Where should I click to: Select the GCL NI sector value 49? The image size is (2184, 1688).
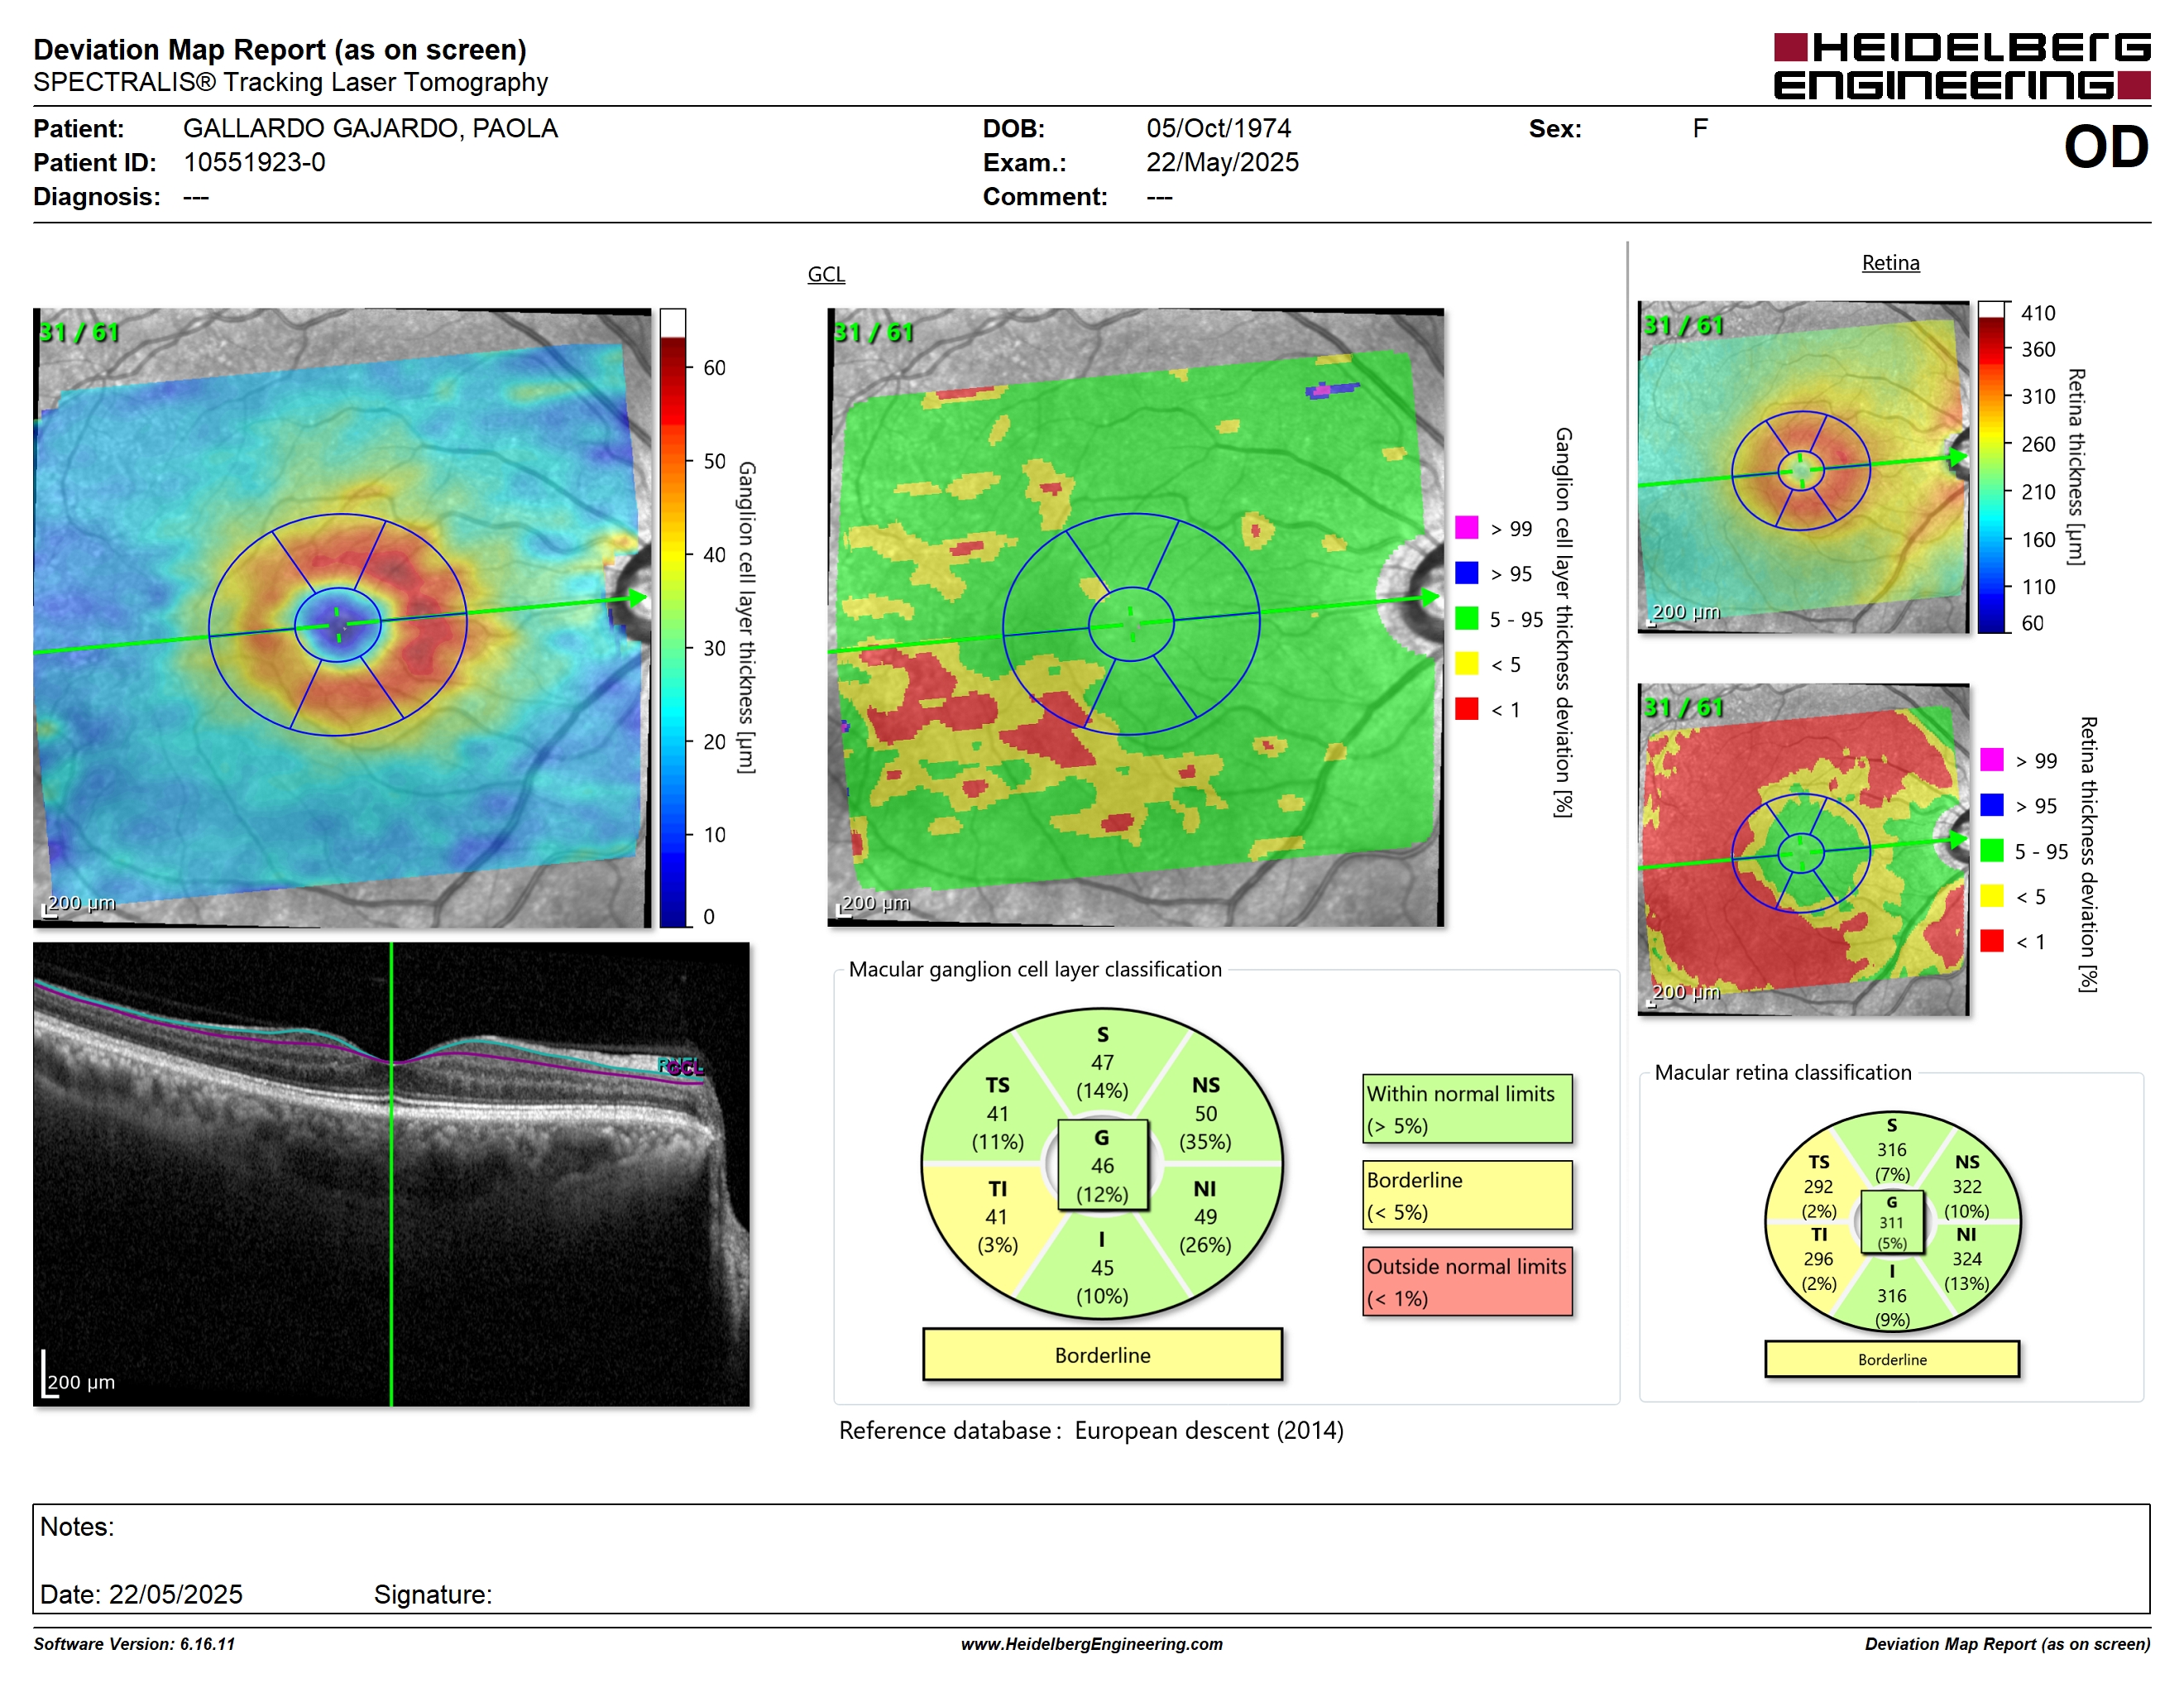coord(1206,1217)
